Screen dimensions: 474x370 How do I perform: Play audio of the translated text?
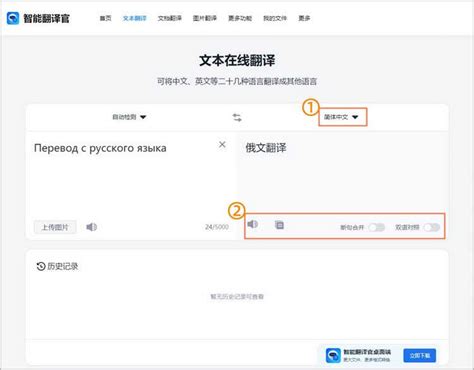tap(253, 224)
